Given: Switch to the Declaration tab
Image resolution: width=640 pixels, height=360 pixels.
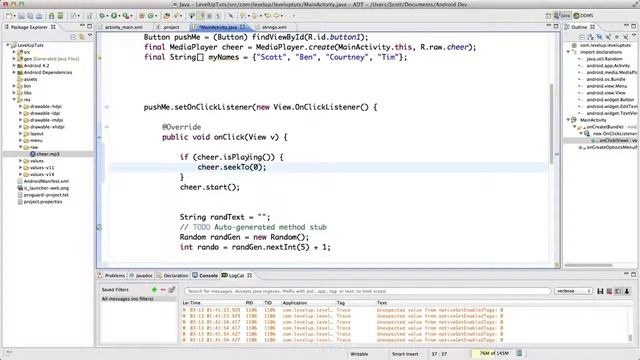Looking at the screenshot, I should (172, 276).
